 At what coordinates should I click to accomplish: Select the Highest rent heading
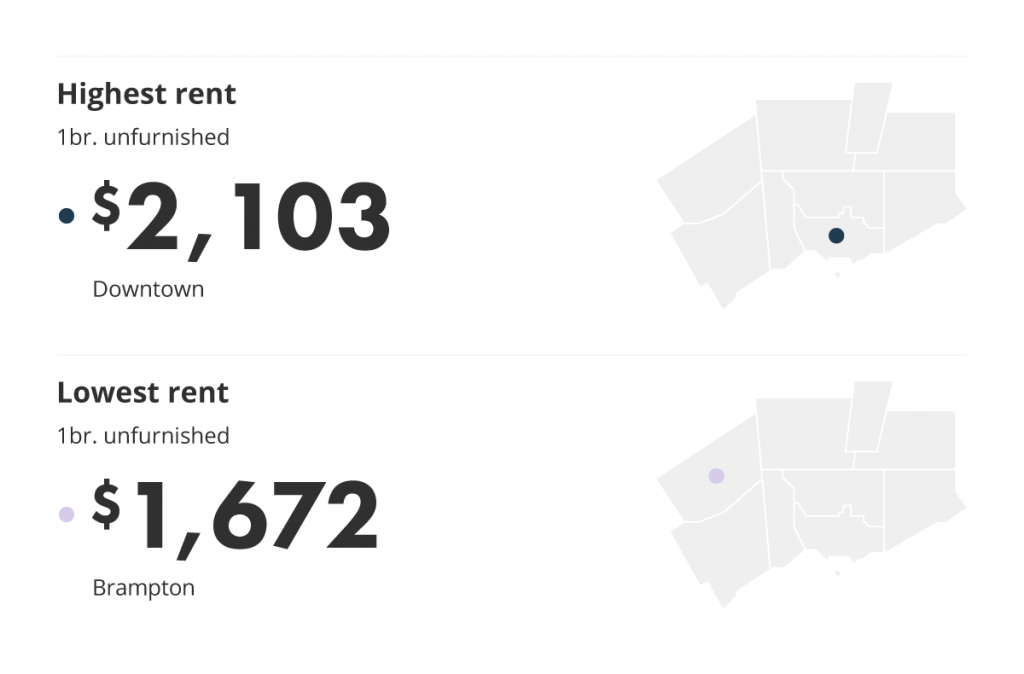[146, 94]
